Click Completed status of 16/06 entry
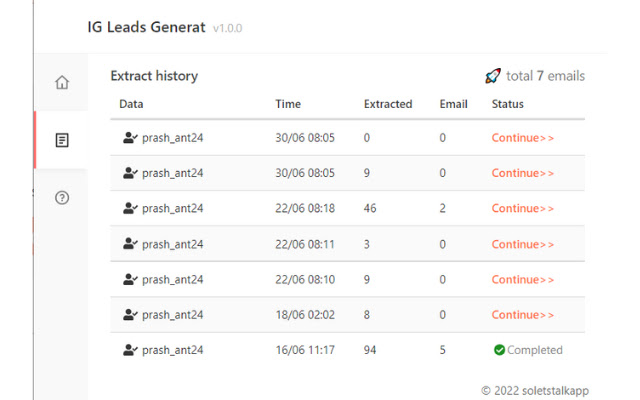 534,351
